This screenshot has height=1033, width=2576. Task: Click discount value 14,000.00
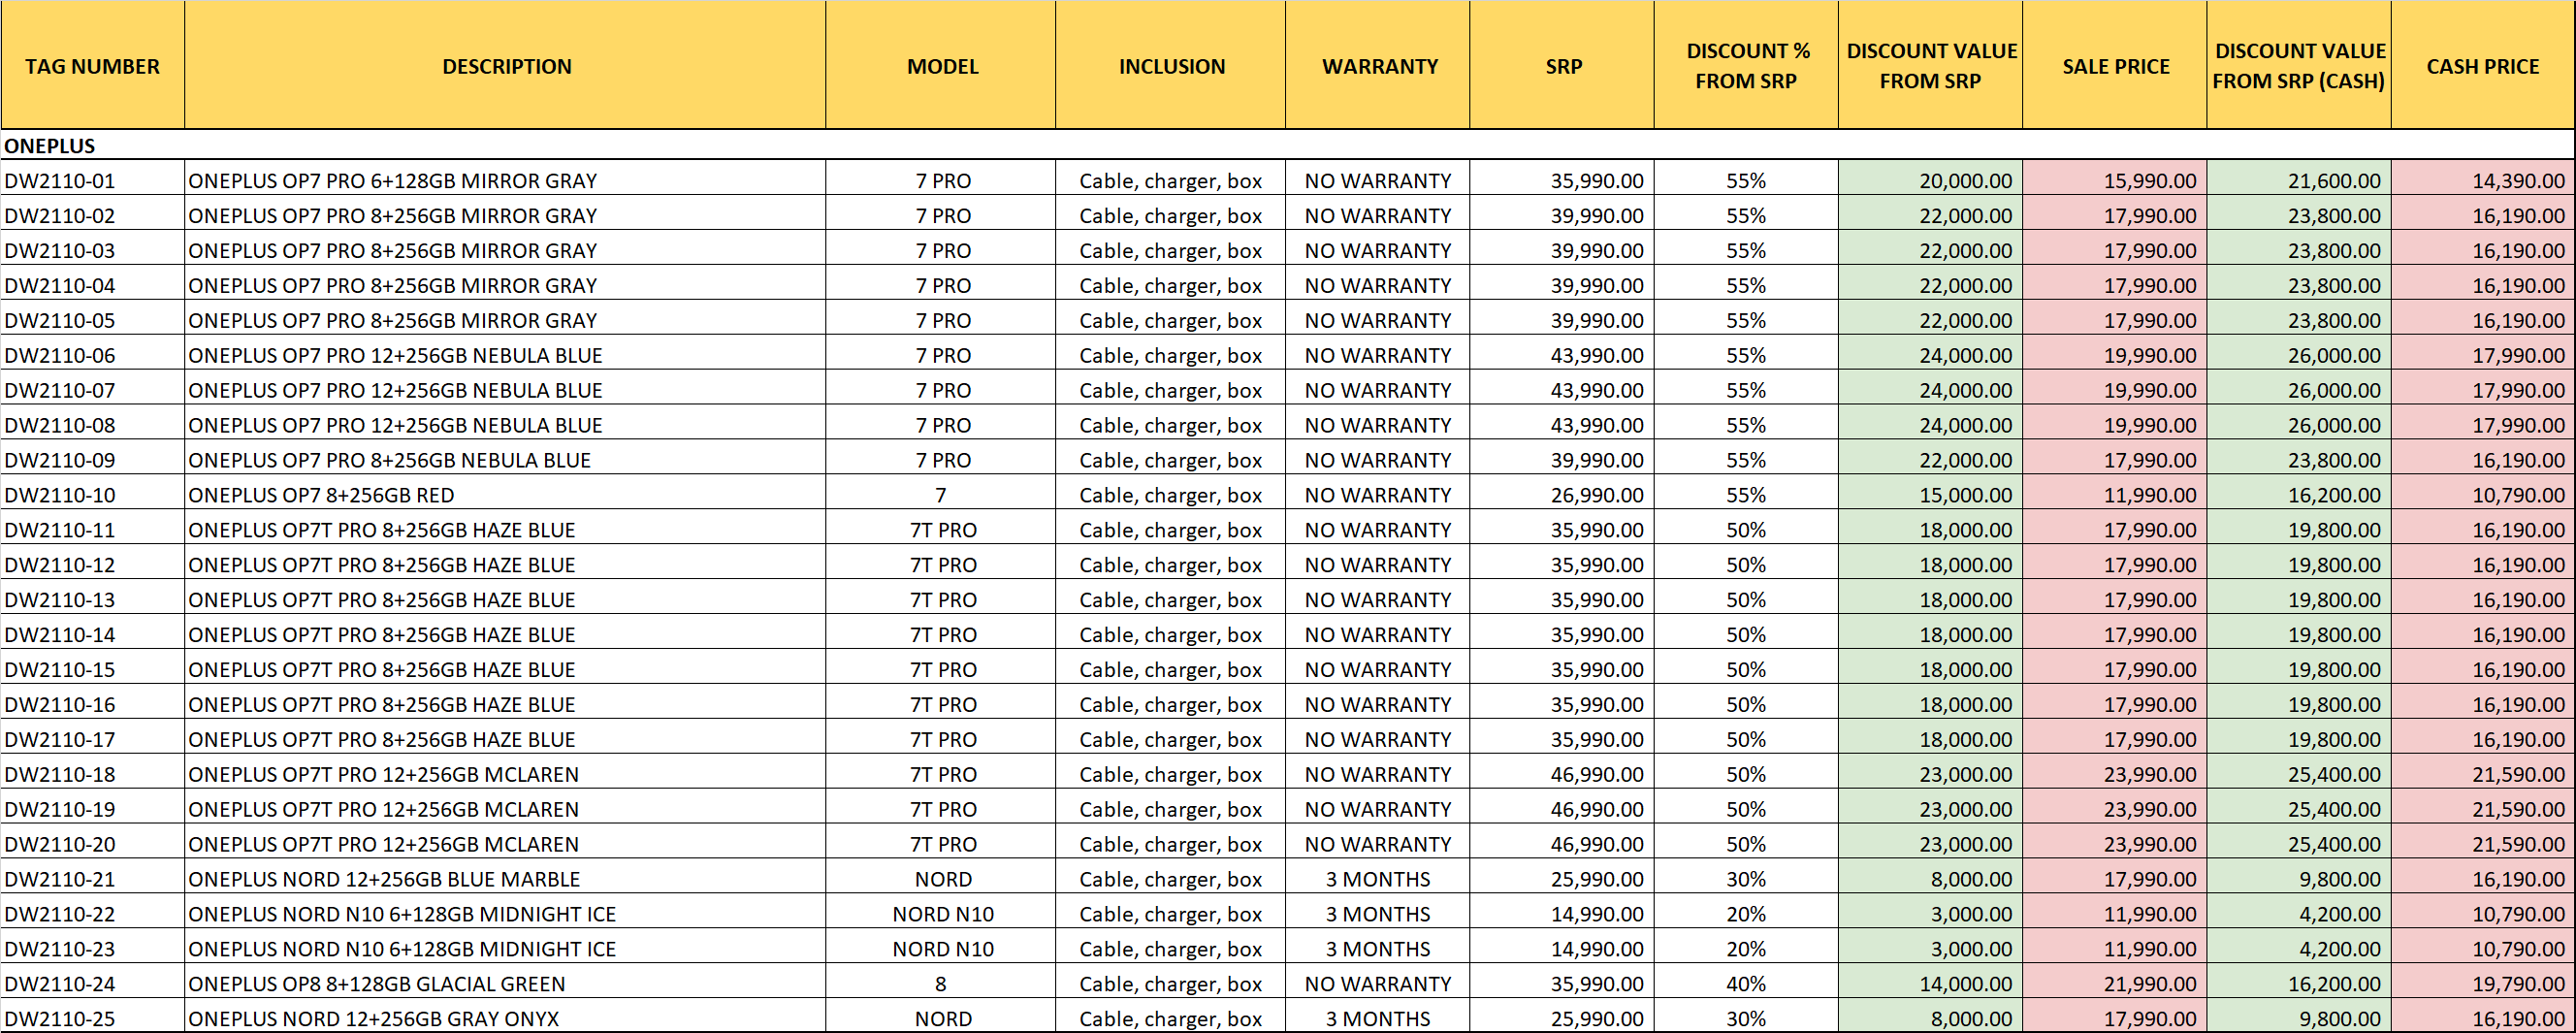pyautogui.click(x=1930, y=984)
